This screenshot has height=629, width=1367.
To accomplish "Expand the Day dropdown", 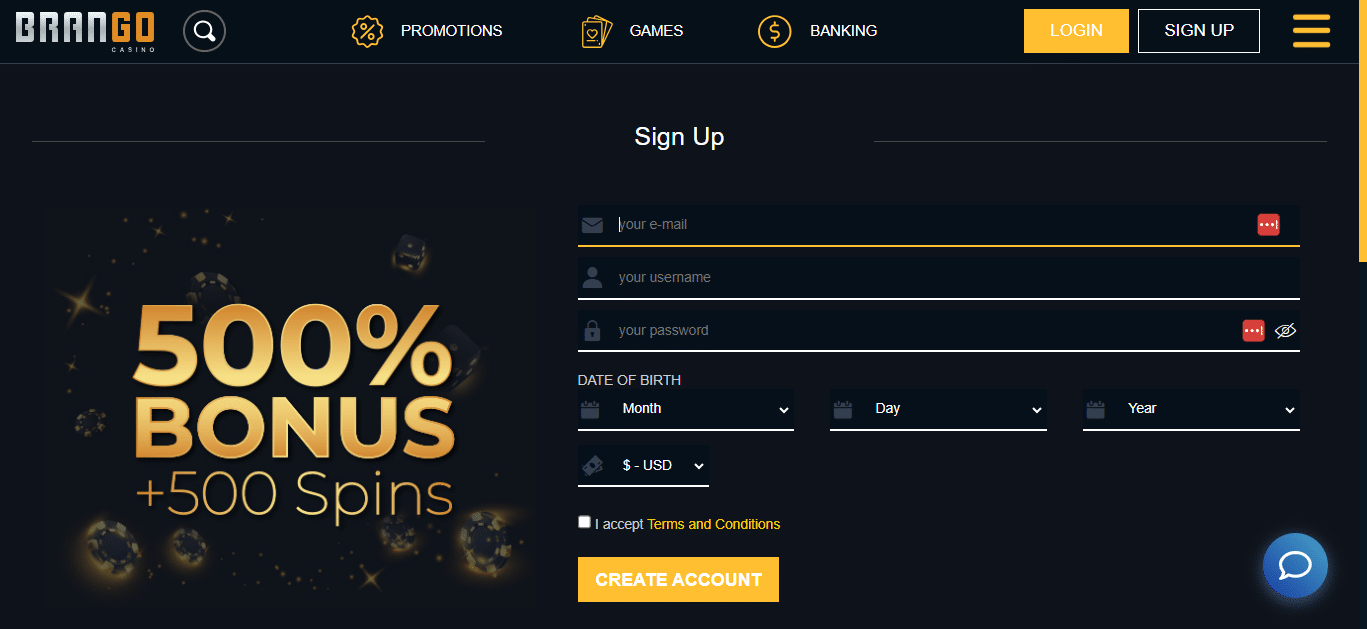I will coord(938,408).
